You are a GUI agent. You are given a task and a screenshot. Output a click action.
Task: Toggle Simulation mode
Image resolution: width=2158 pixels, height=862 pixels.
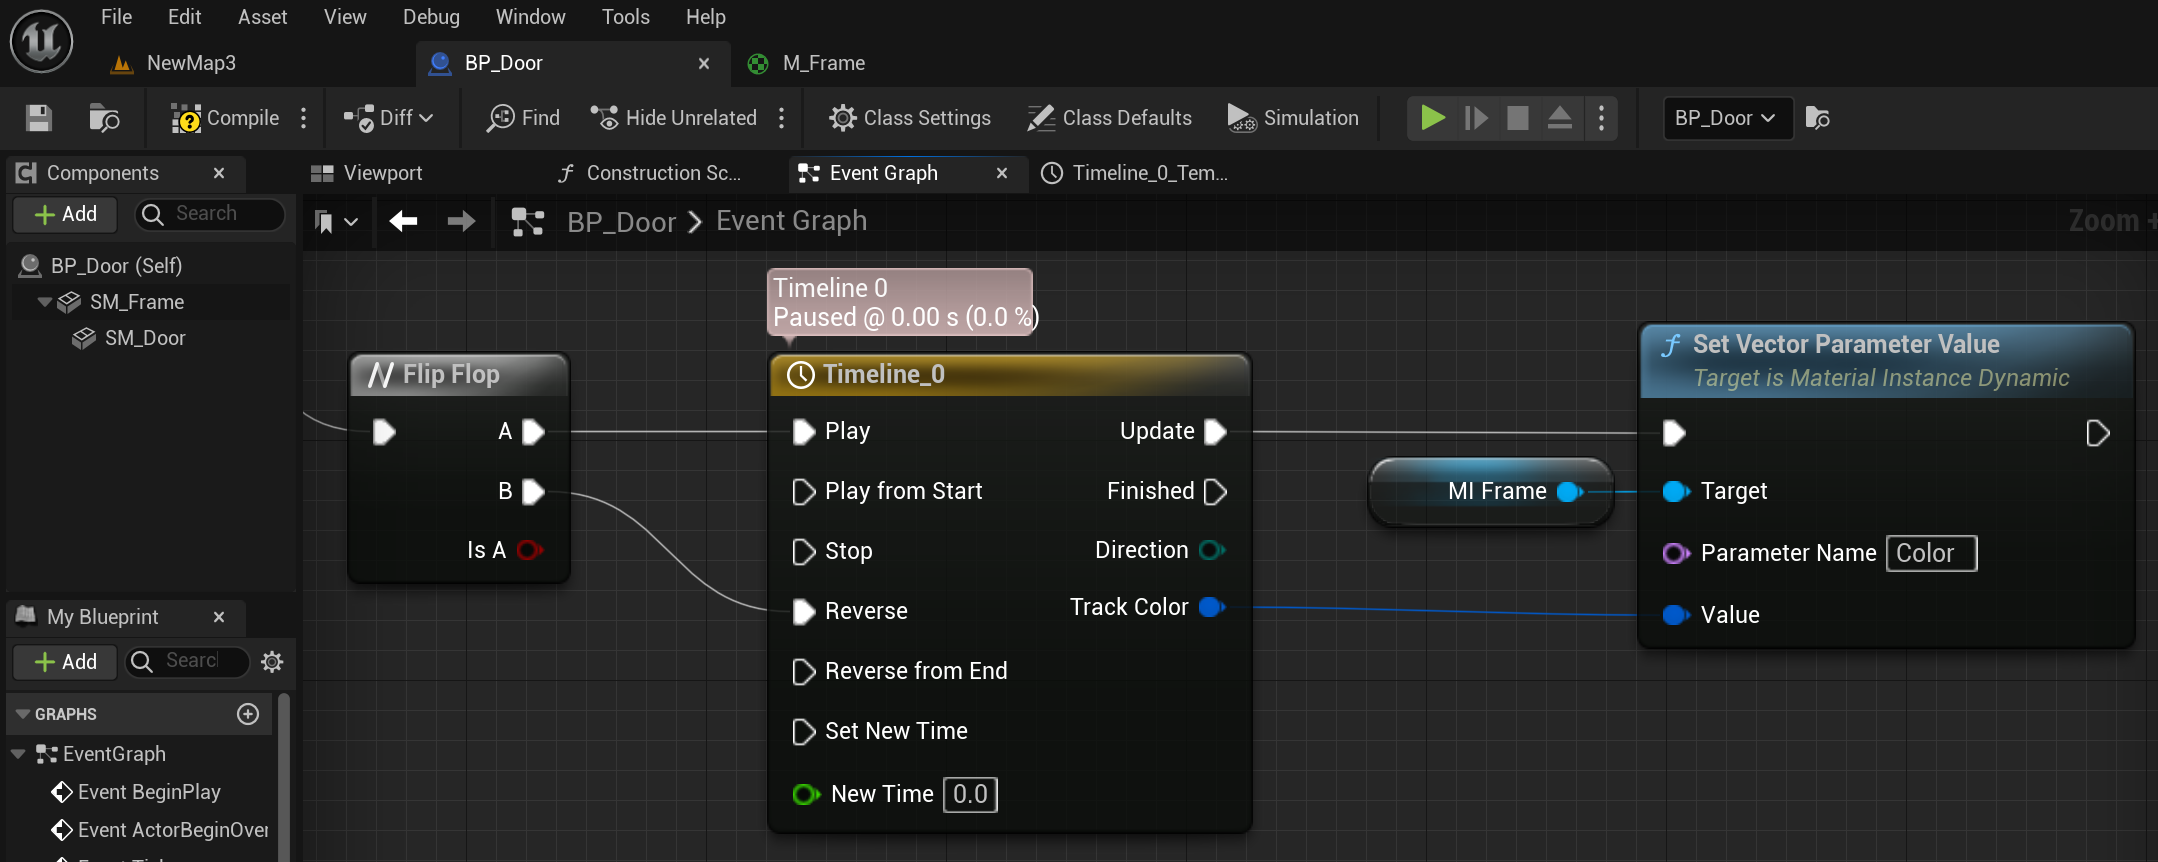tap(1293, 118)
